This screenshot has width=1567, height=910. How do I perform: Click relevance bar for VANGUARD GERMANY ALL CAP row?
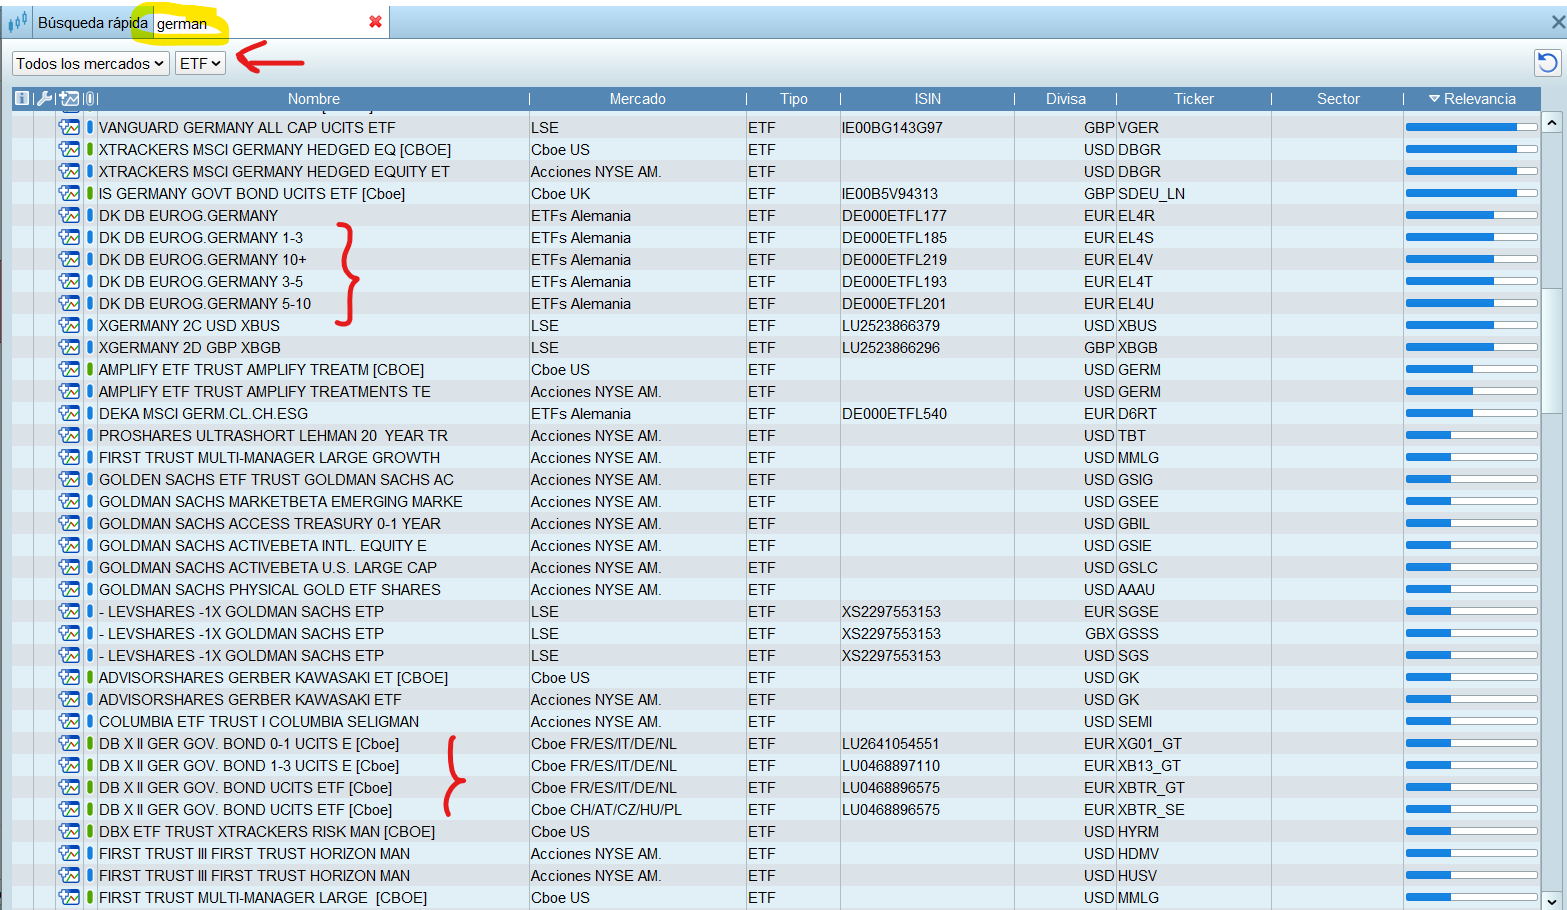coord(1471,127)
